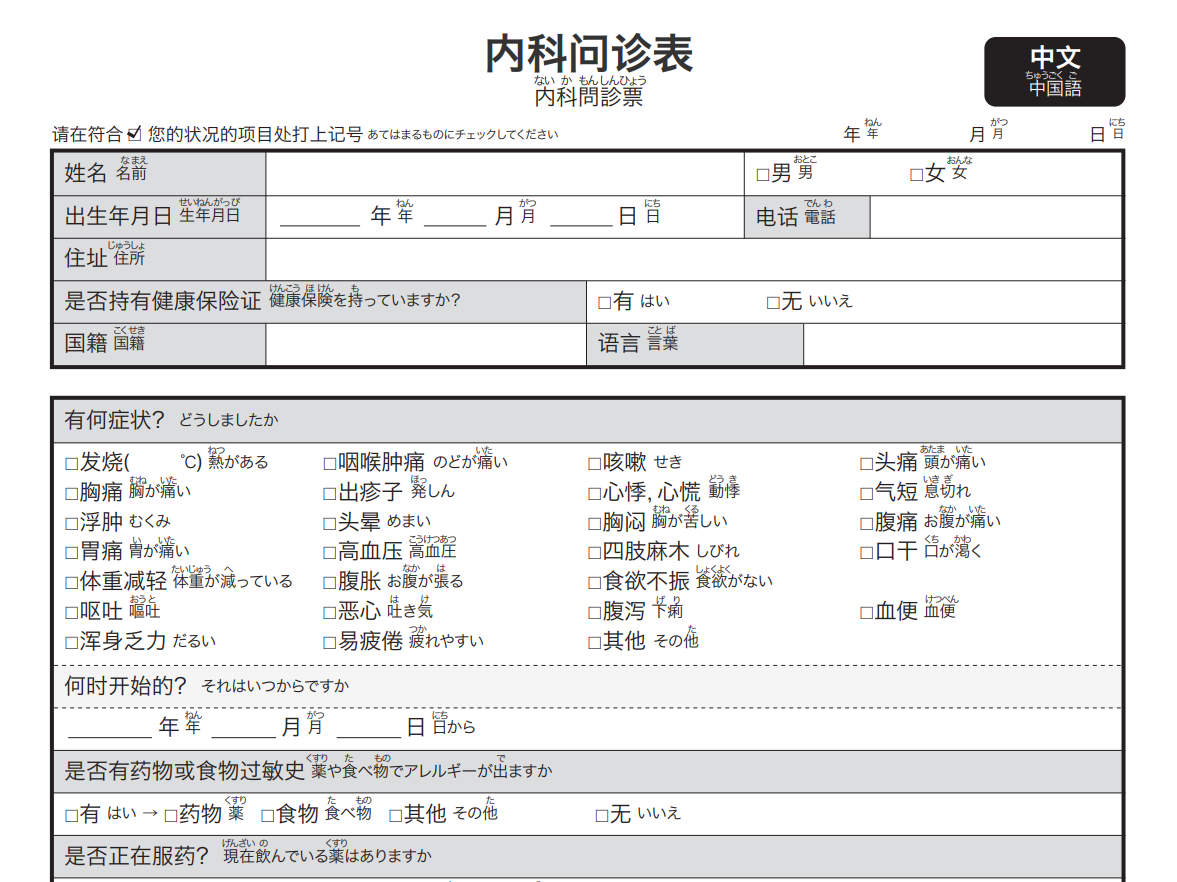This screenshot has width=1177, height=882.
Task: Select the 血便 bloody stool checkbox
Action: 867,613
